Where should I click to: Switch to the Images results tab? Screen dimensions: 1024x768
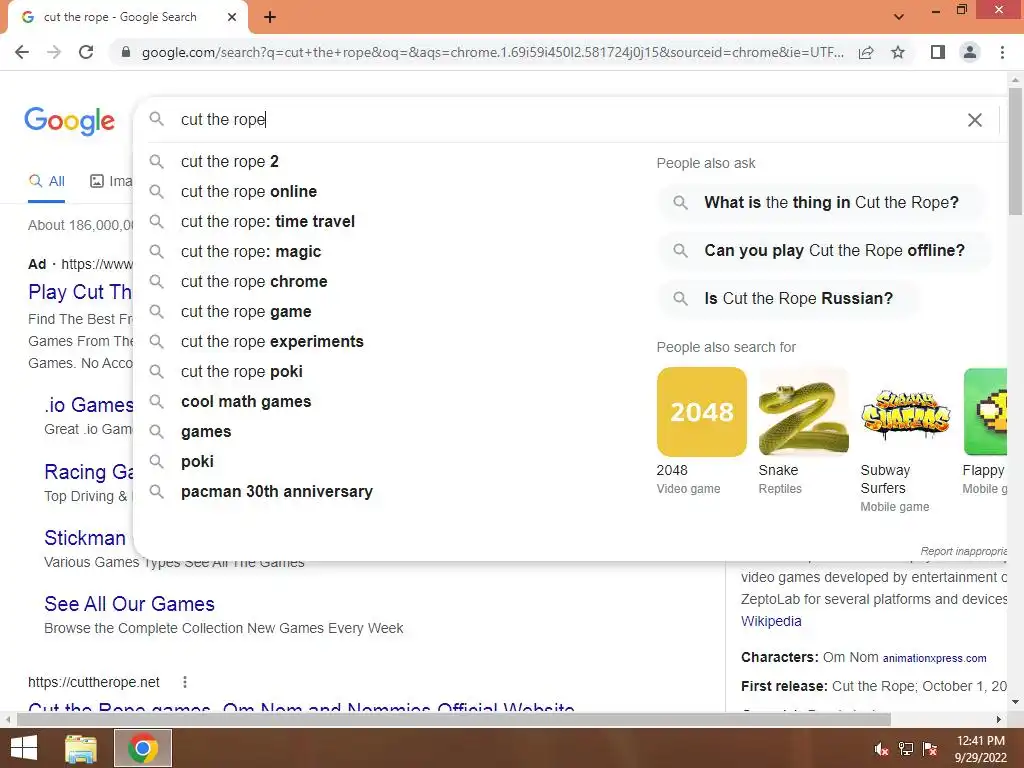click(111, 181)
